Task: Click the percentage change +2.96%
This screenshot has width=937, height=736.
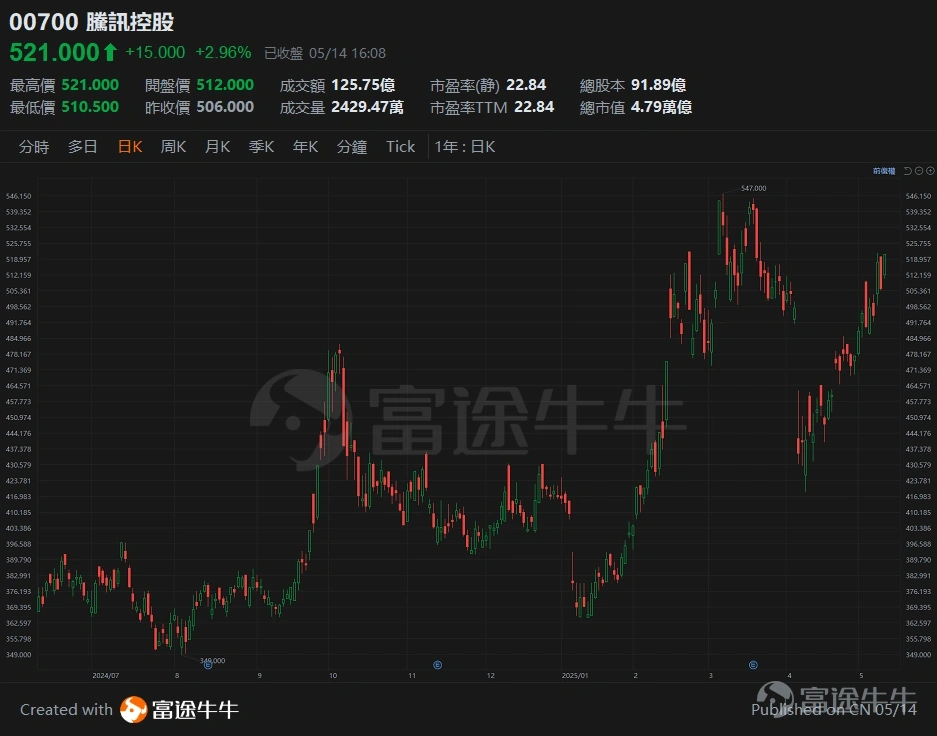Action: (x=223, y=53)
